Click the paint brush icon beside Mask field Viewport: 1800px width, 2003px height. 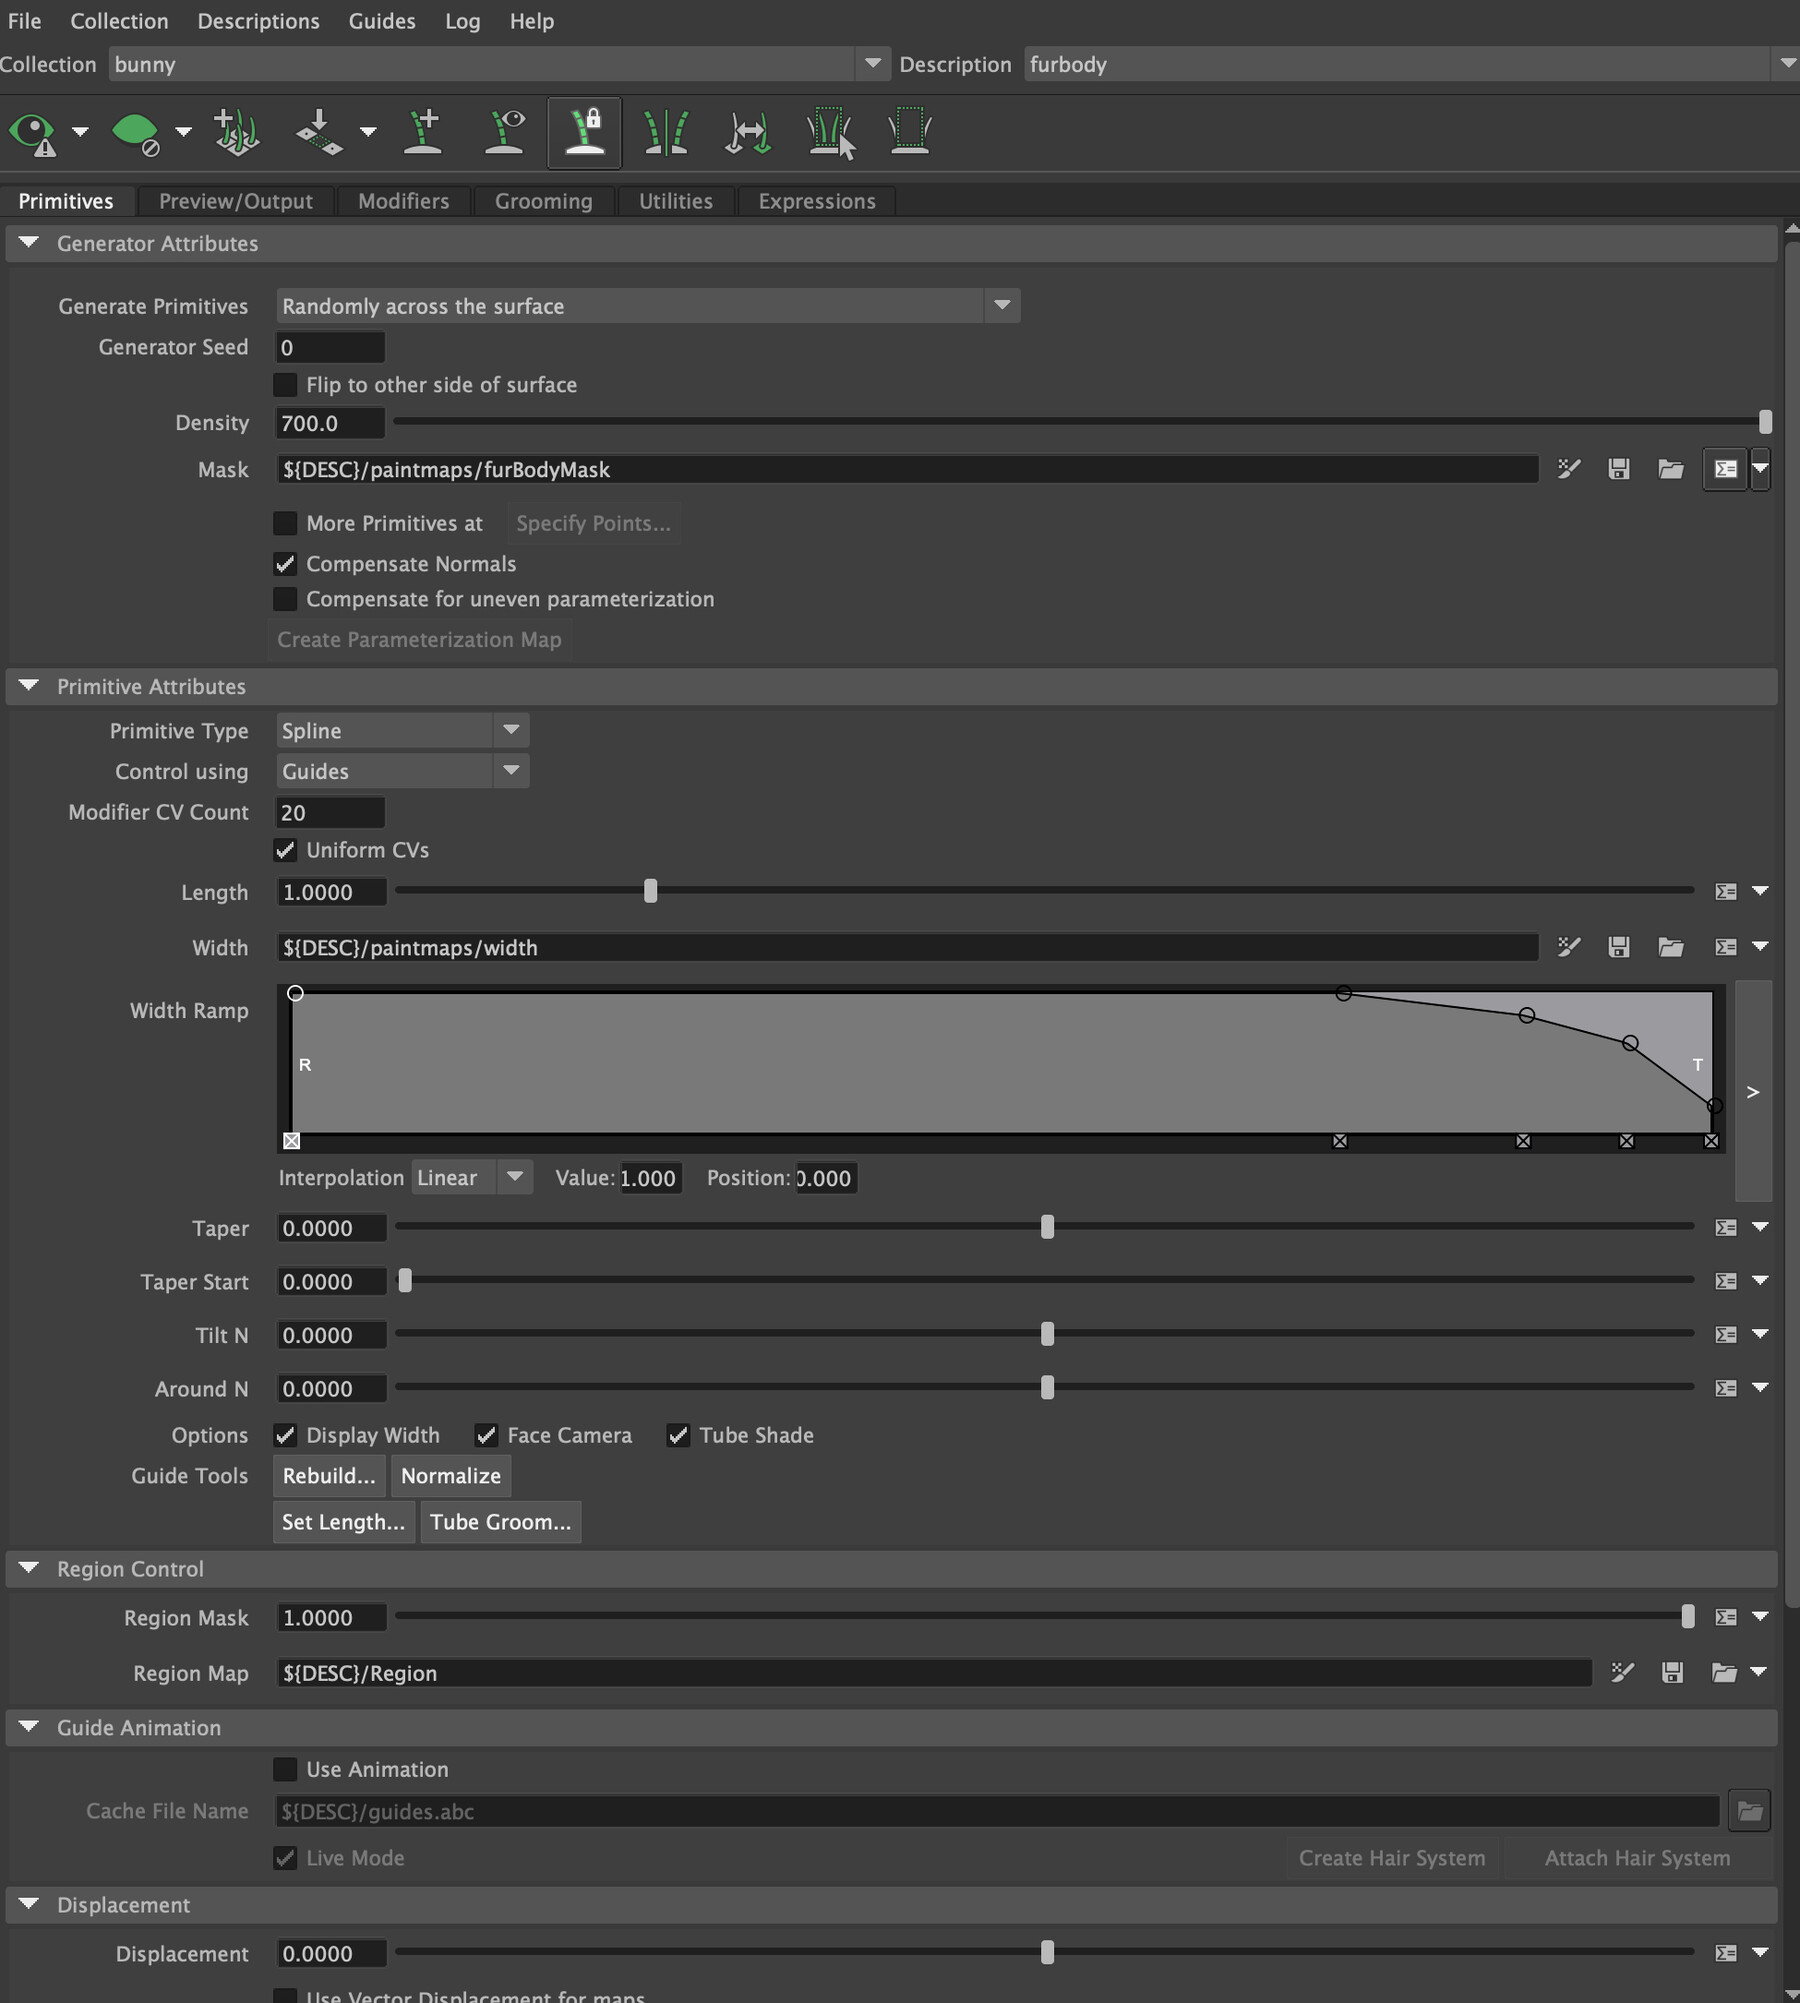1569,469
